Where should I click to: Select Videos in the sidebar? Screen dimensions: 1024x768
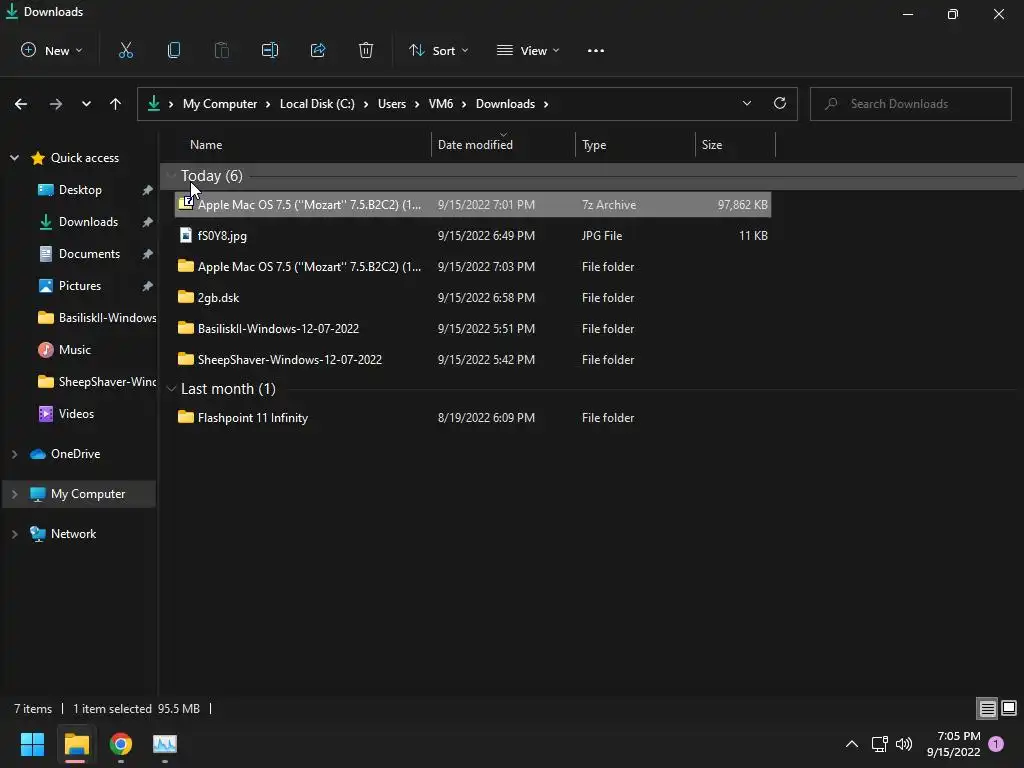(76, 413)
